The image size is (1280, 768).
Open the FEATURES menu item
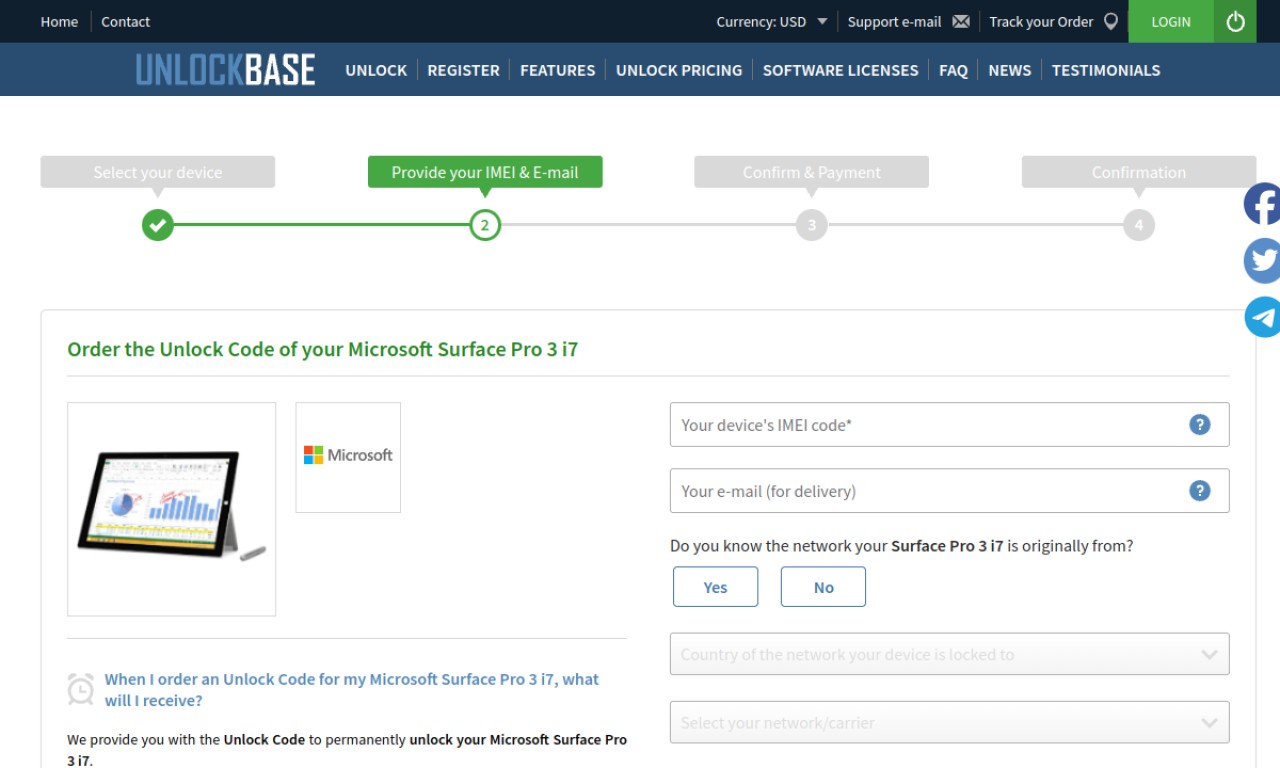[557, 70]
